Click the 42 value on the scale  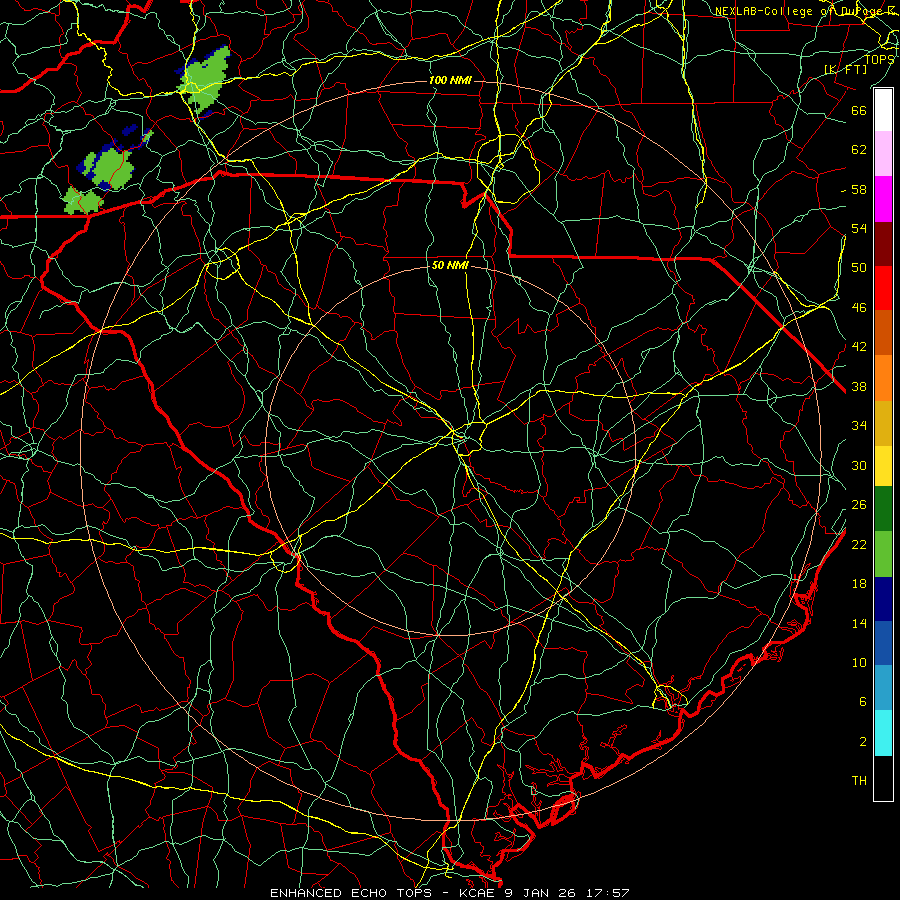click(859, 347)
